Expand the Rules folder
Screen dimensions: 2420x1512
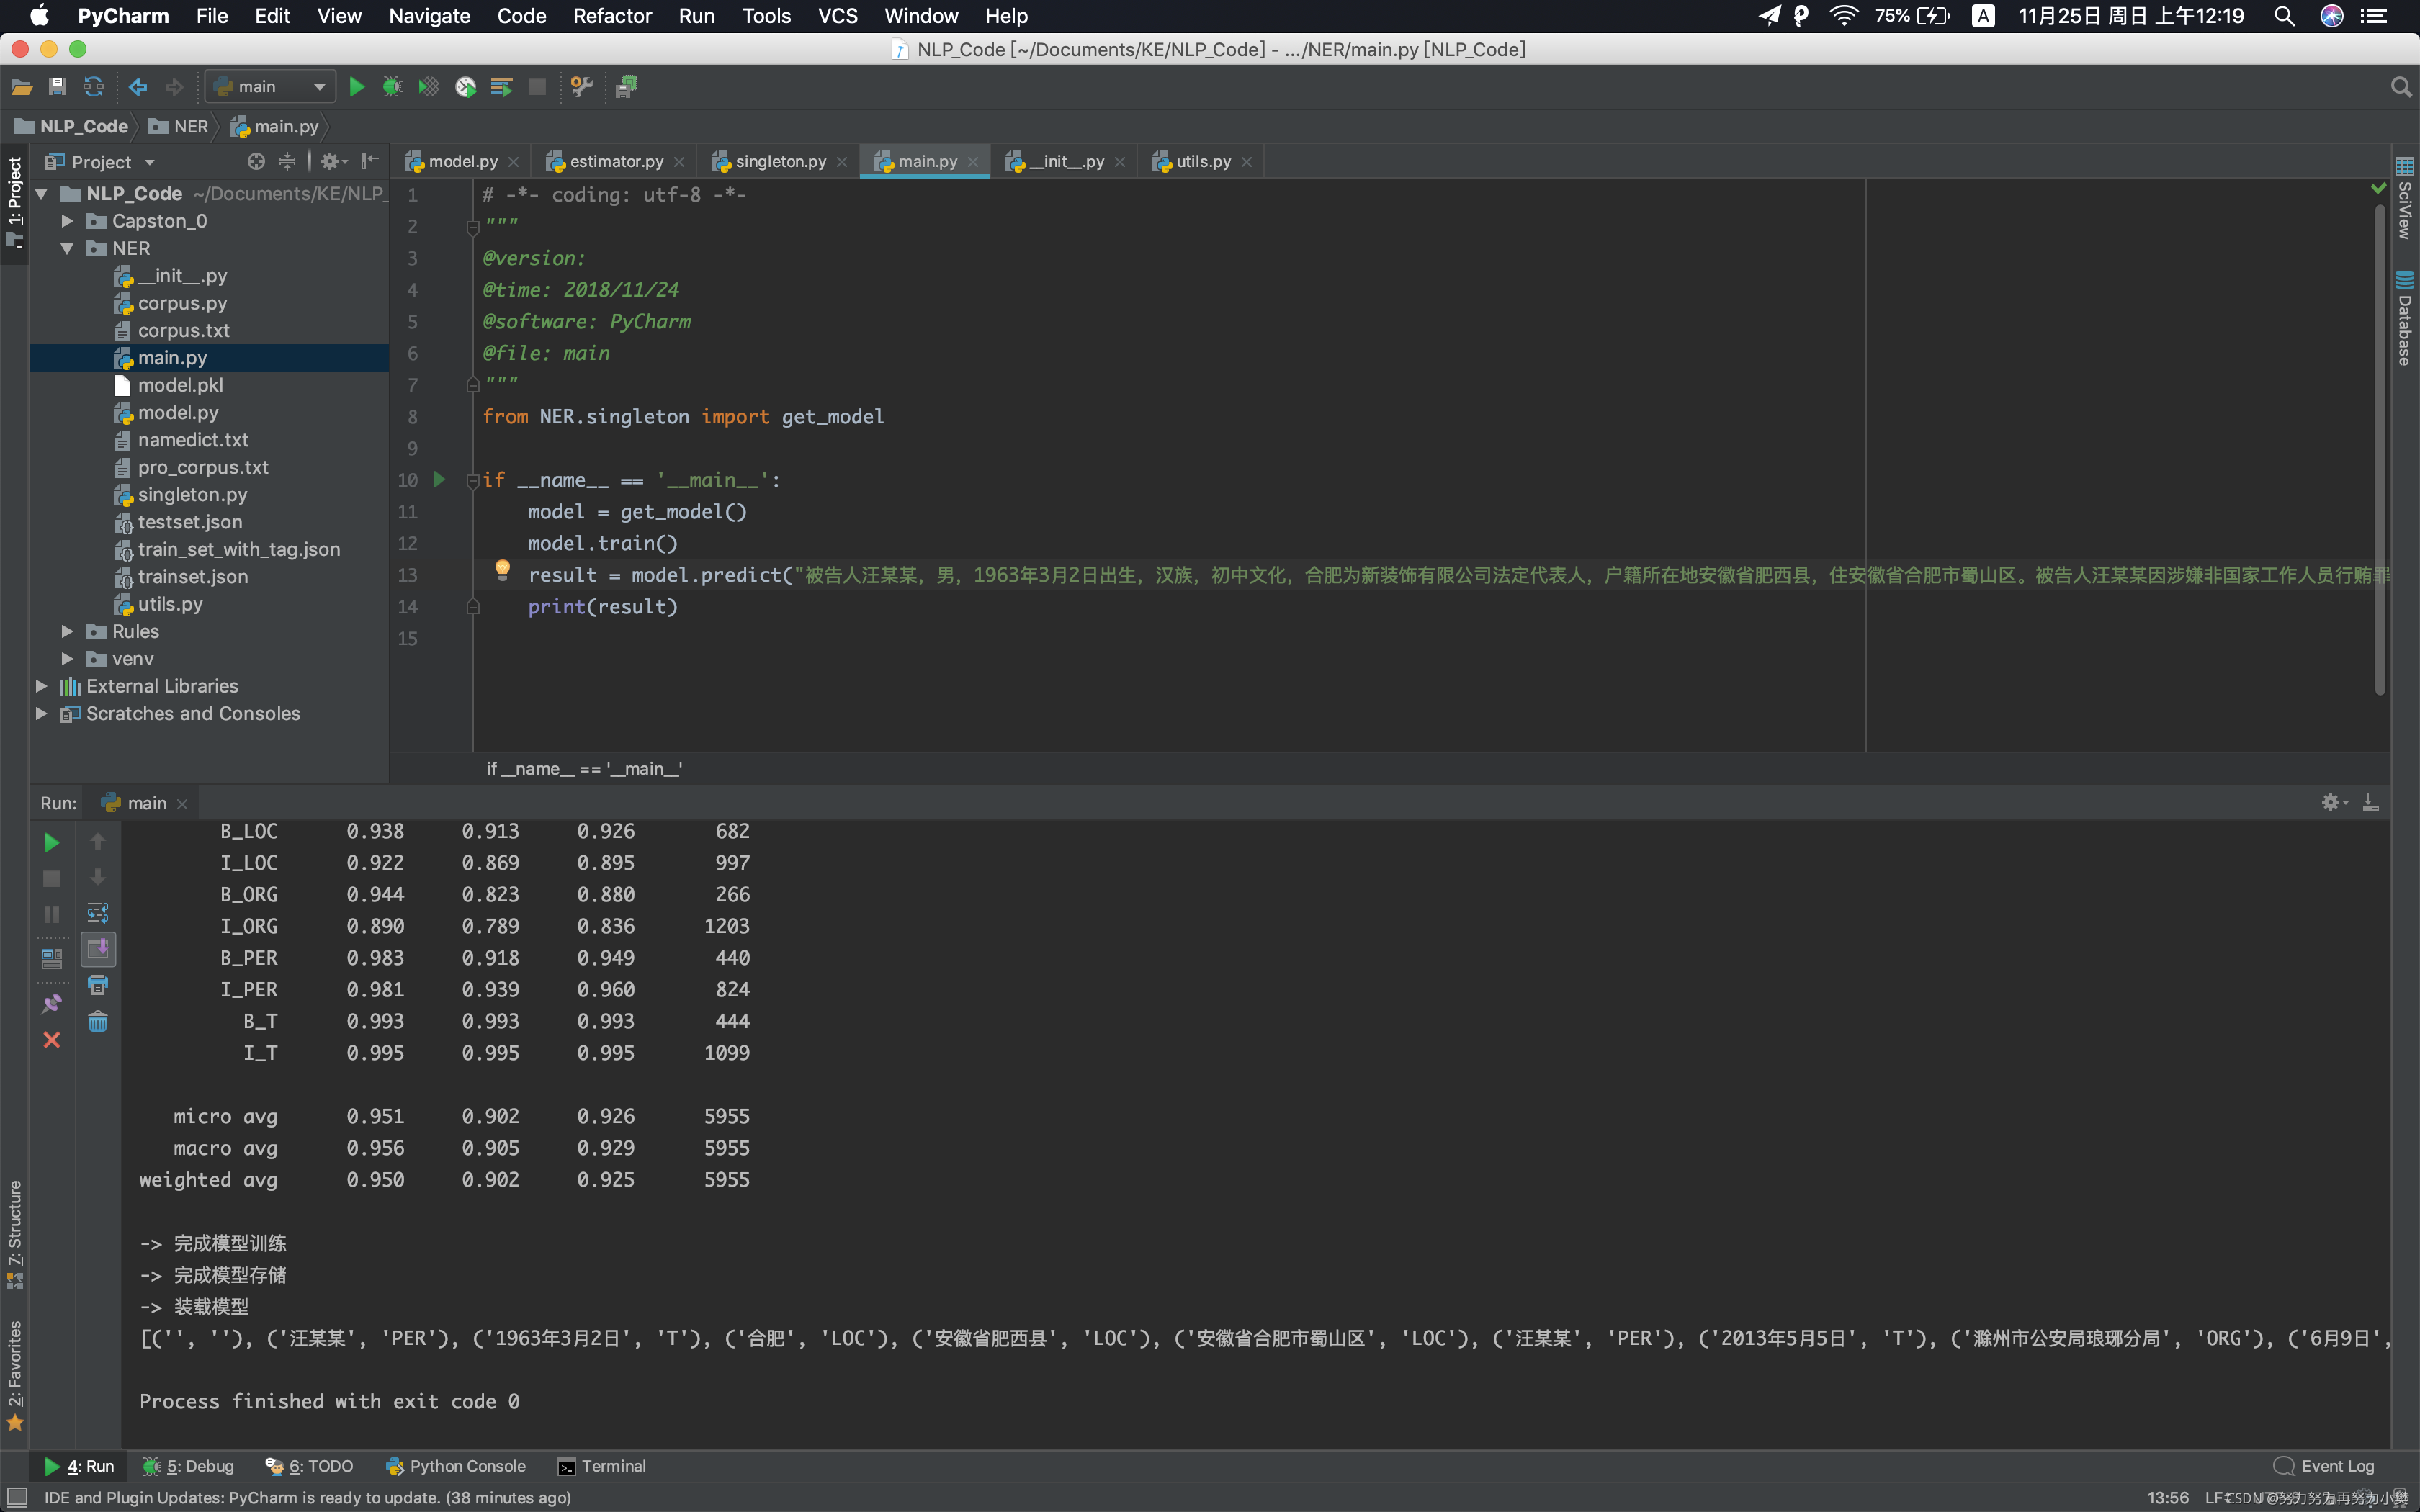tap(67, 631)
